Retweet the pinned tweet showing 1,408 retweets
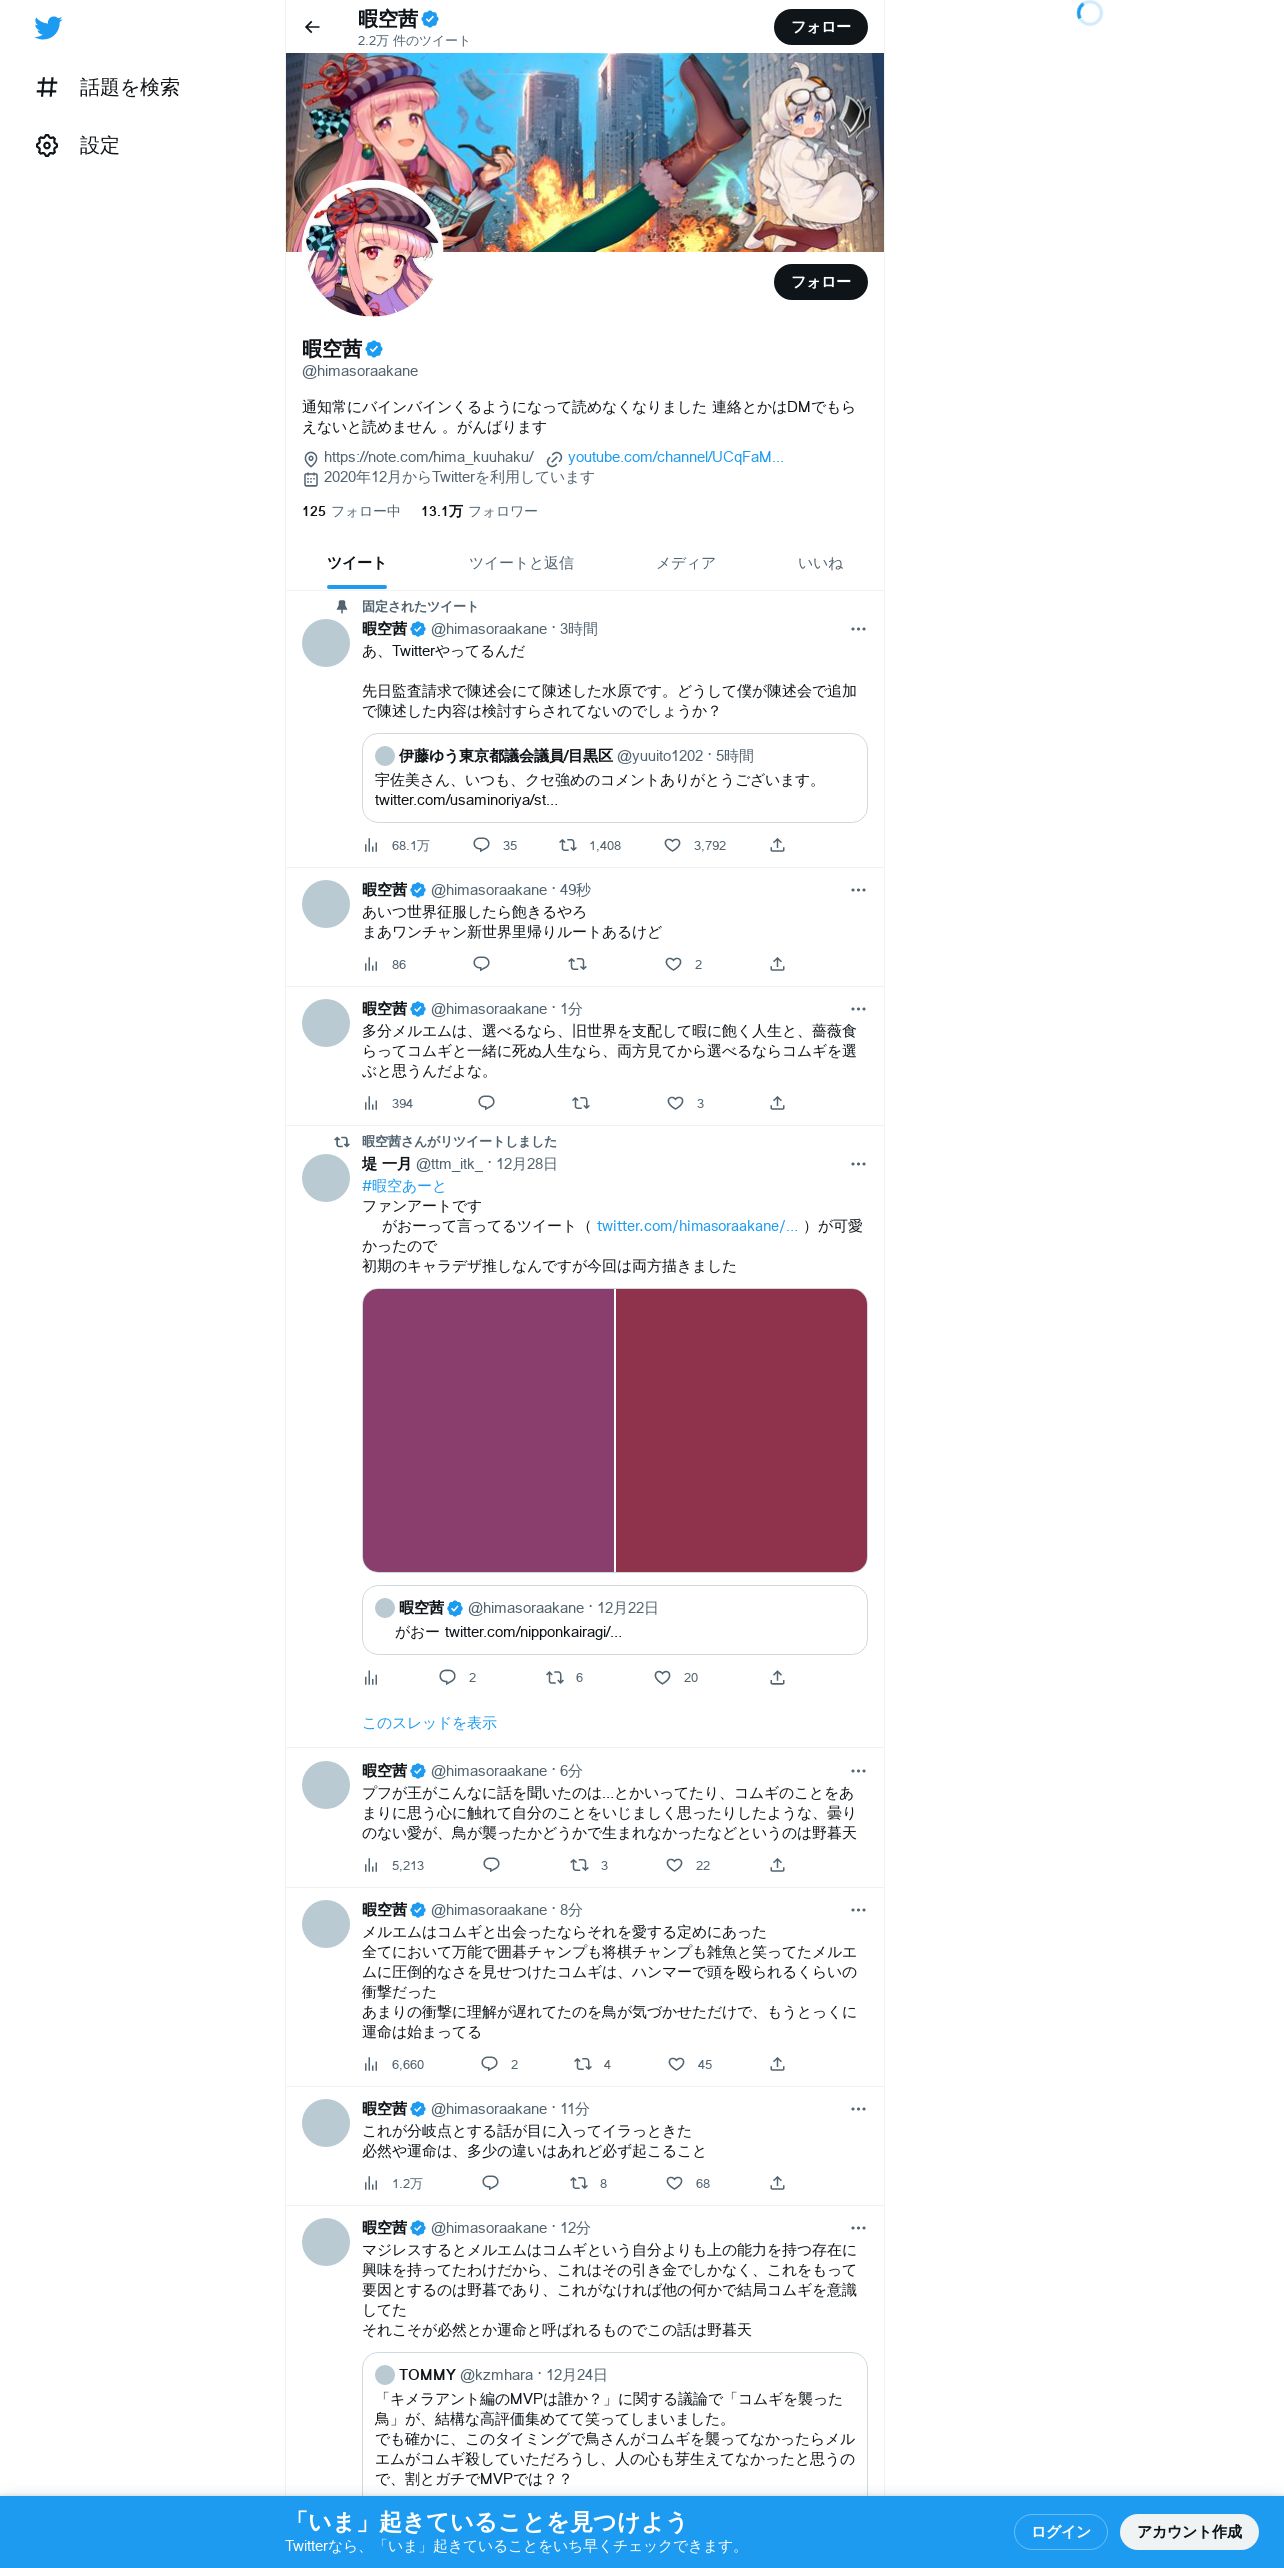This screenshot has height=2568, width=1284. 568,845
